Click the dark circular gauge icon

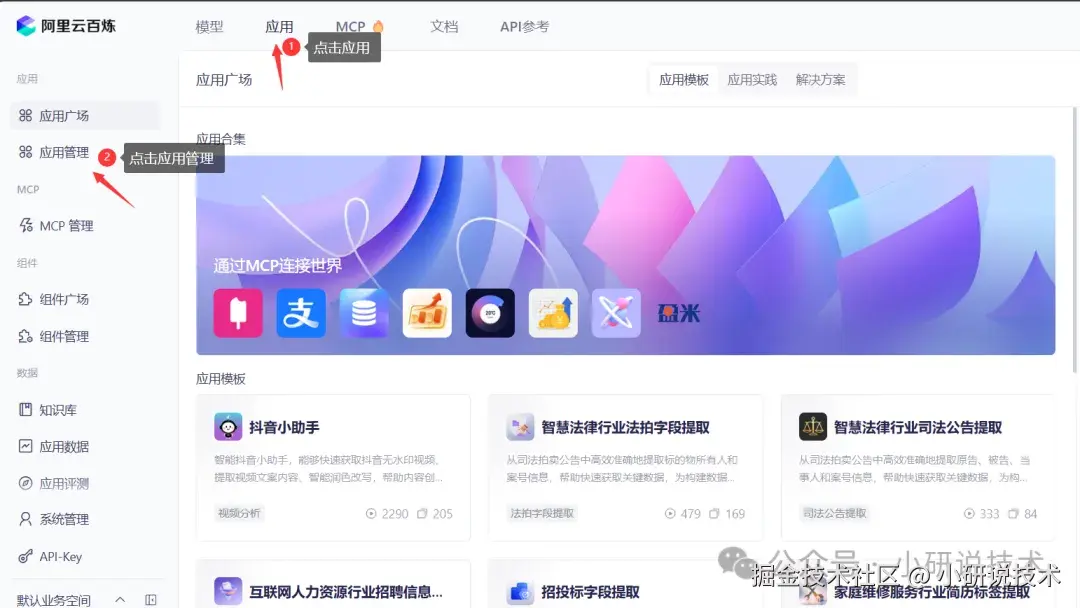490,313
